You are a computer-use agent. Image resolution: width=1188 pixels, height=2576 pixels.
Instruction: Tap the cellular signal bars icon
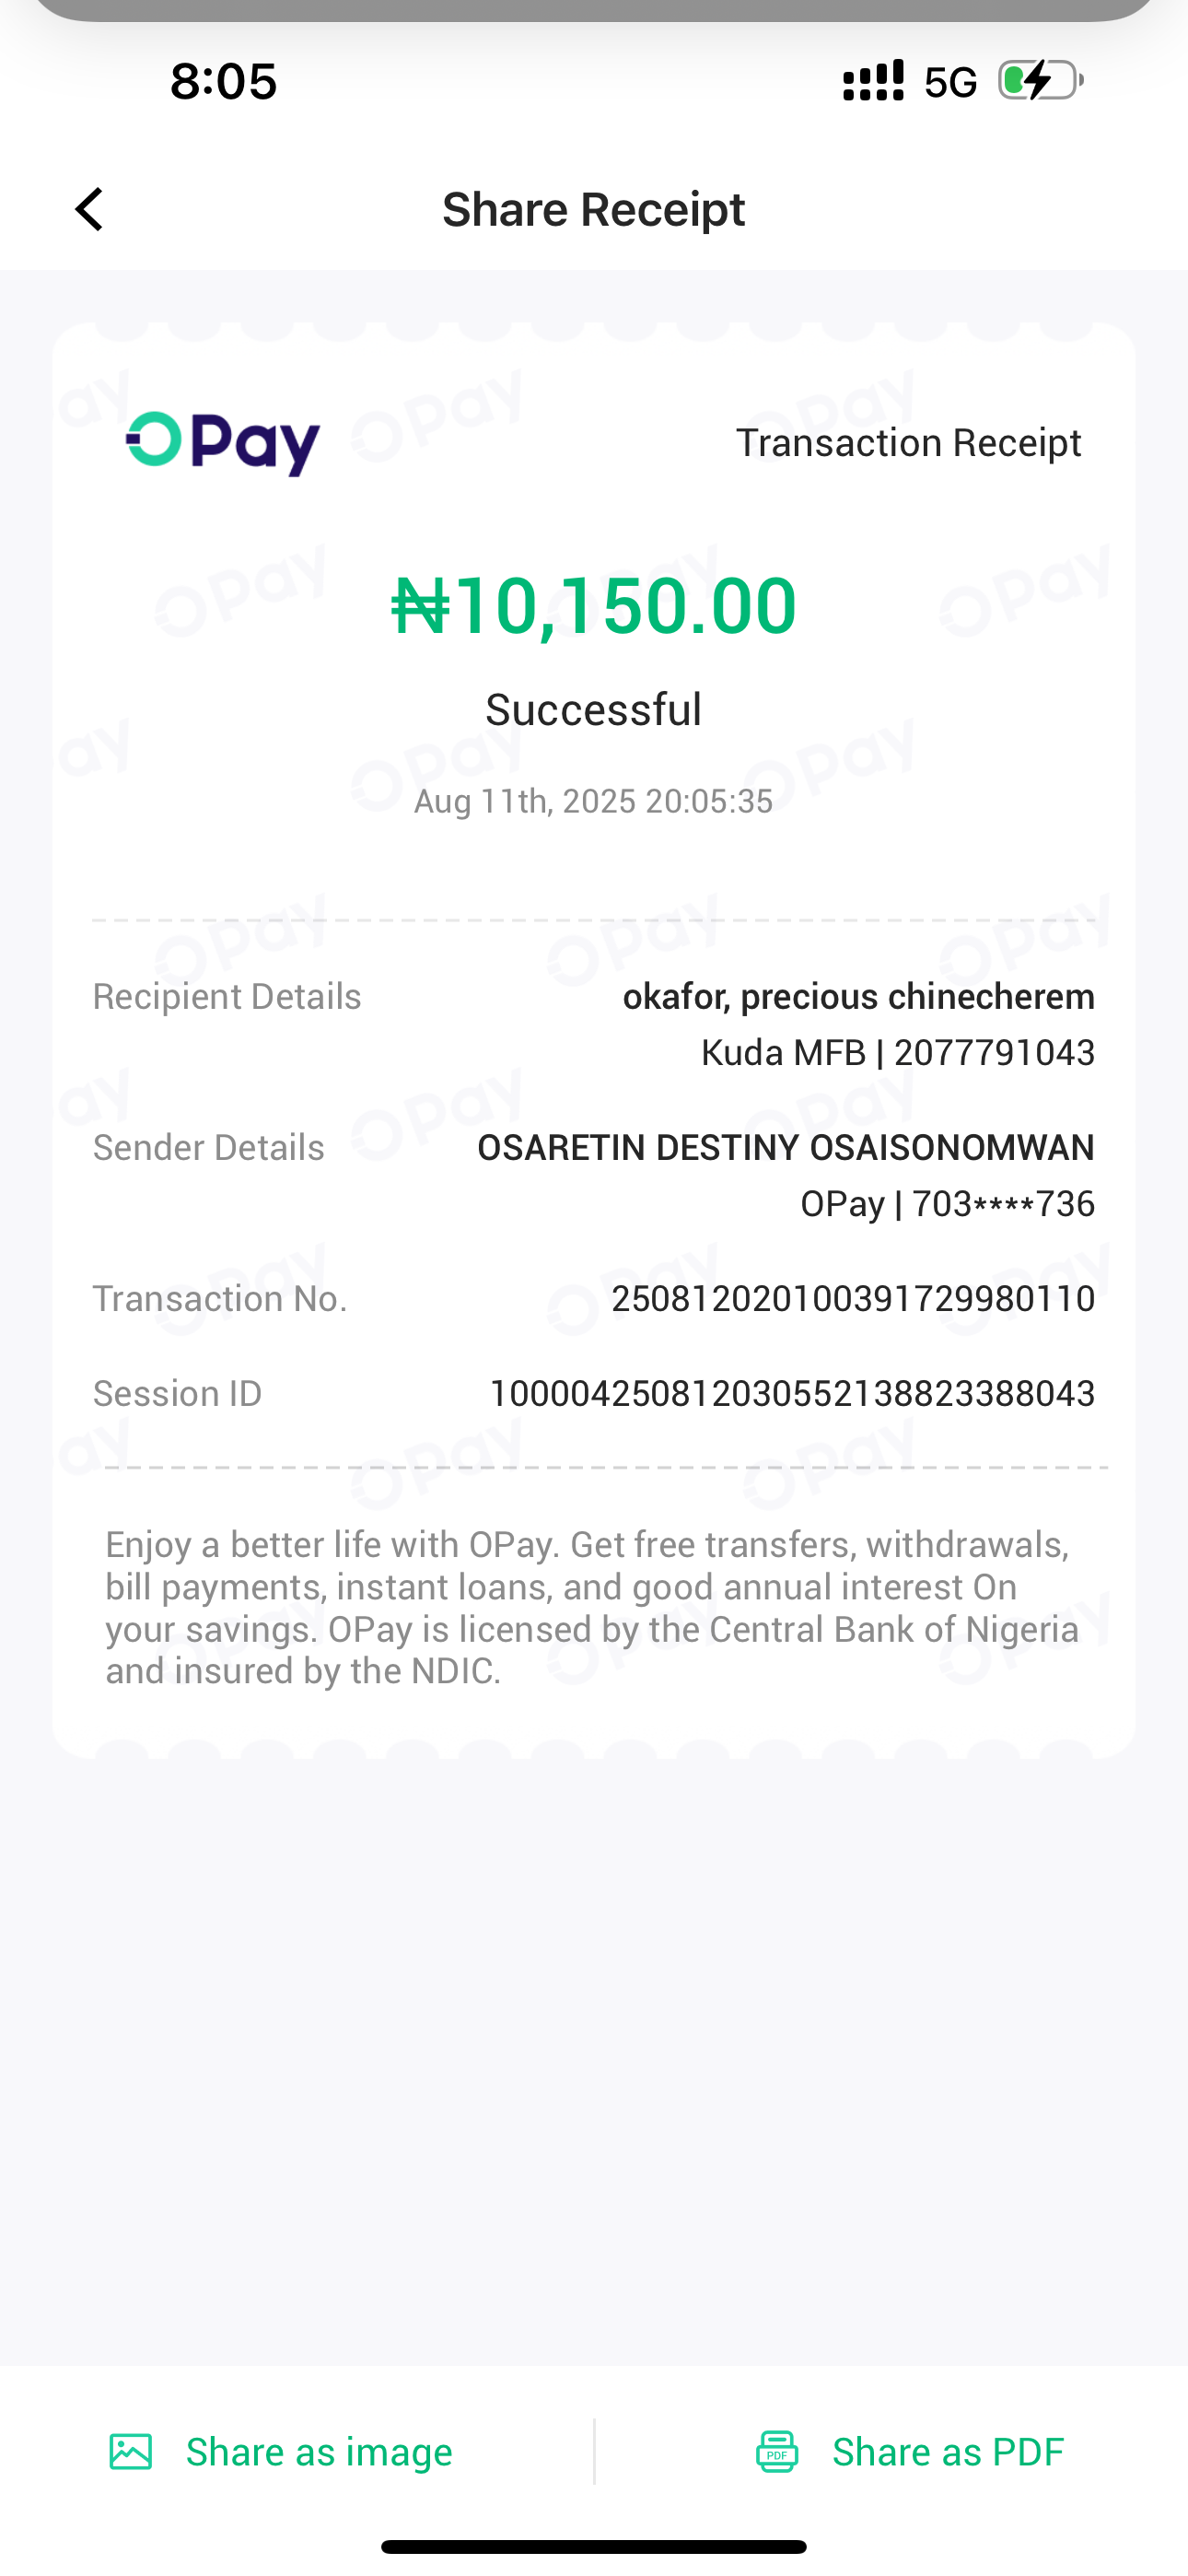pos(873,81)
